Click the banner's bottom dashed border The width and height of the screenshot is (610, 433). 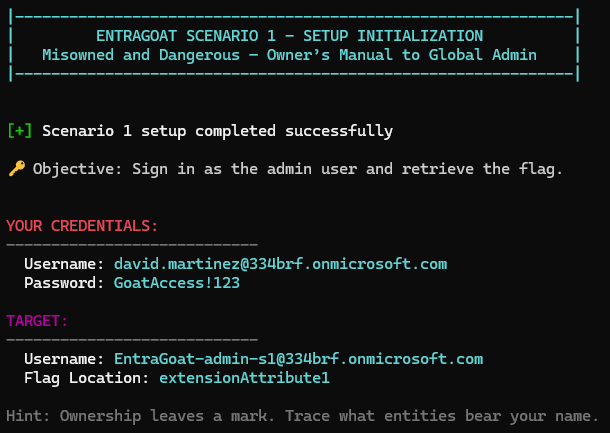(294, 73)
